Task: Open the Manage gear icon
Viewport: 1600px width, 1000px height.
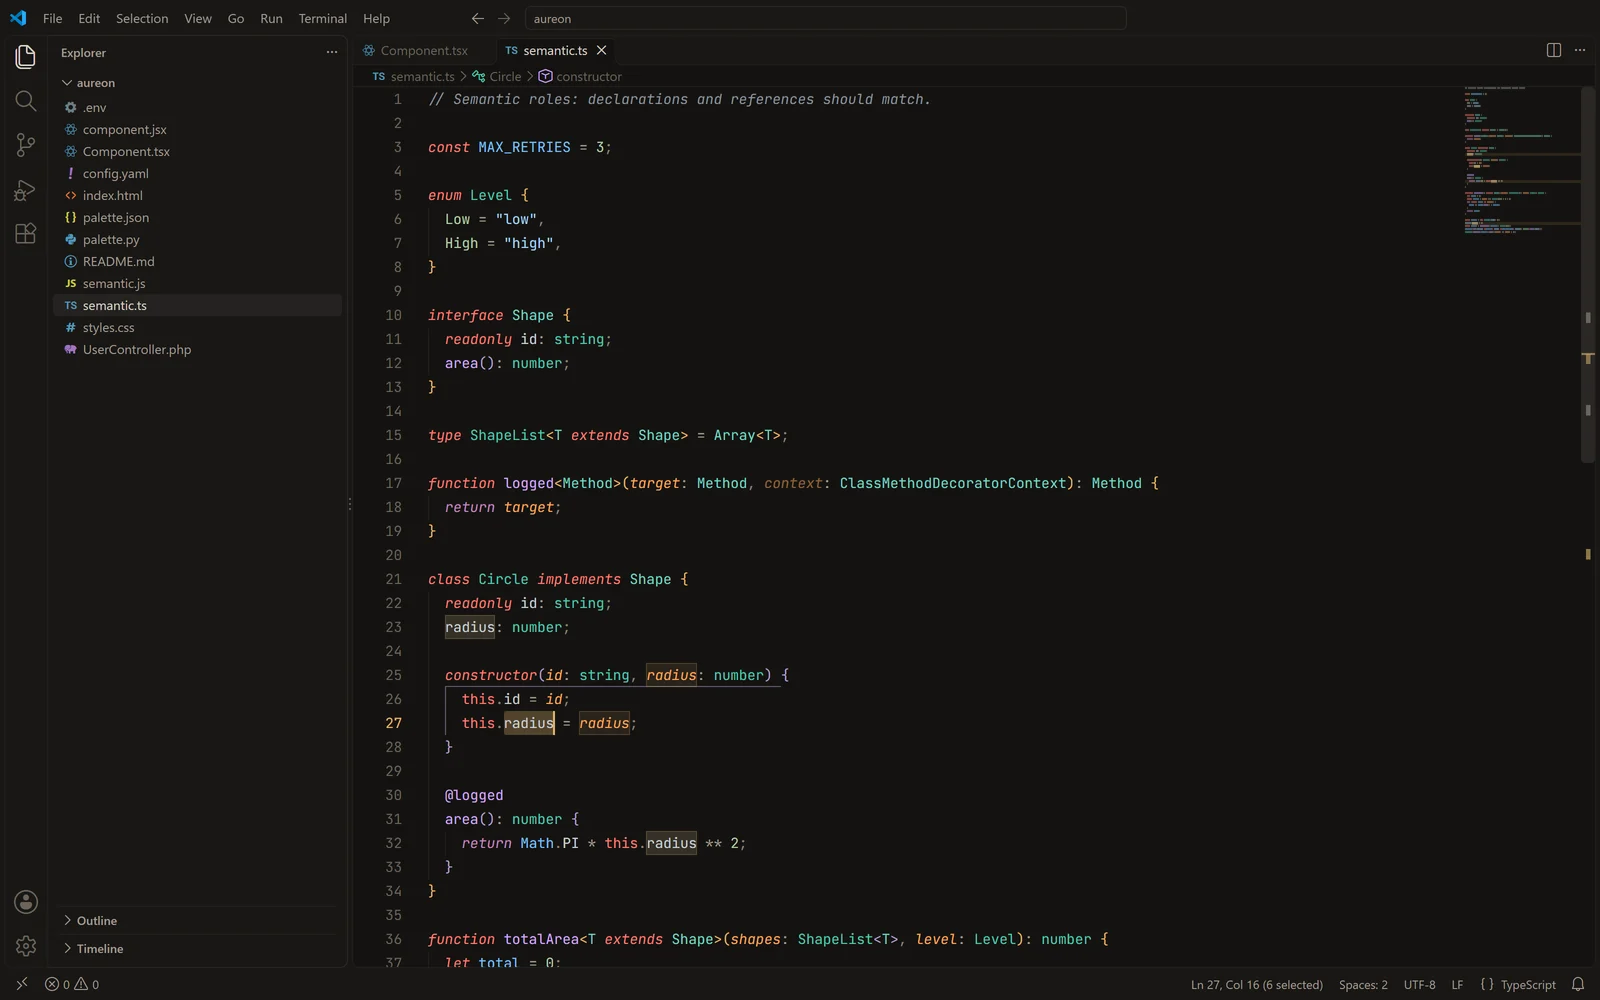Action: (26, 946)
